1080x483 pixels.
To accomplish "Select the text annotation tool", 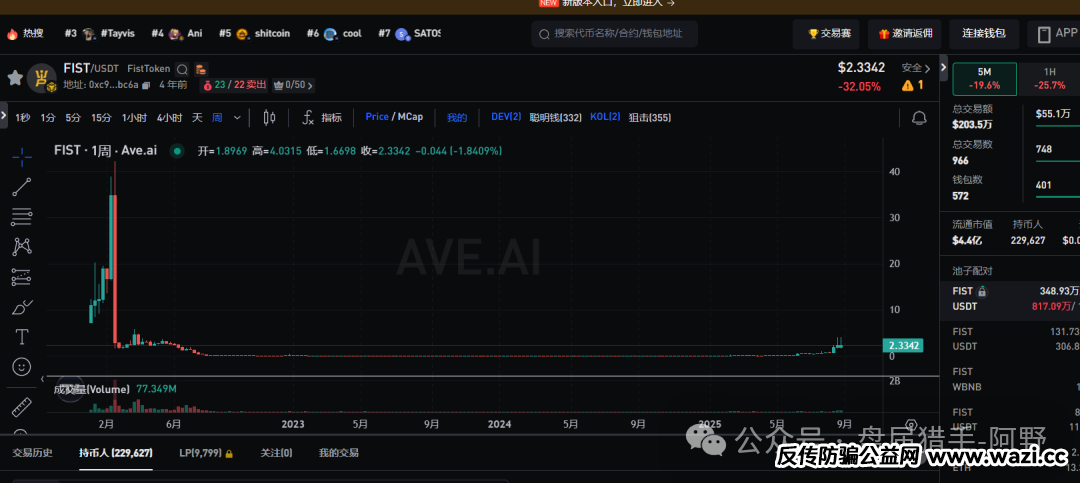I will [22, 337].
